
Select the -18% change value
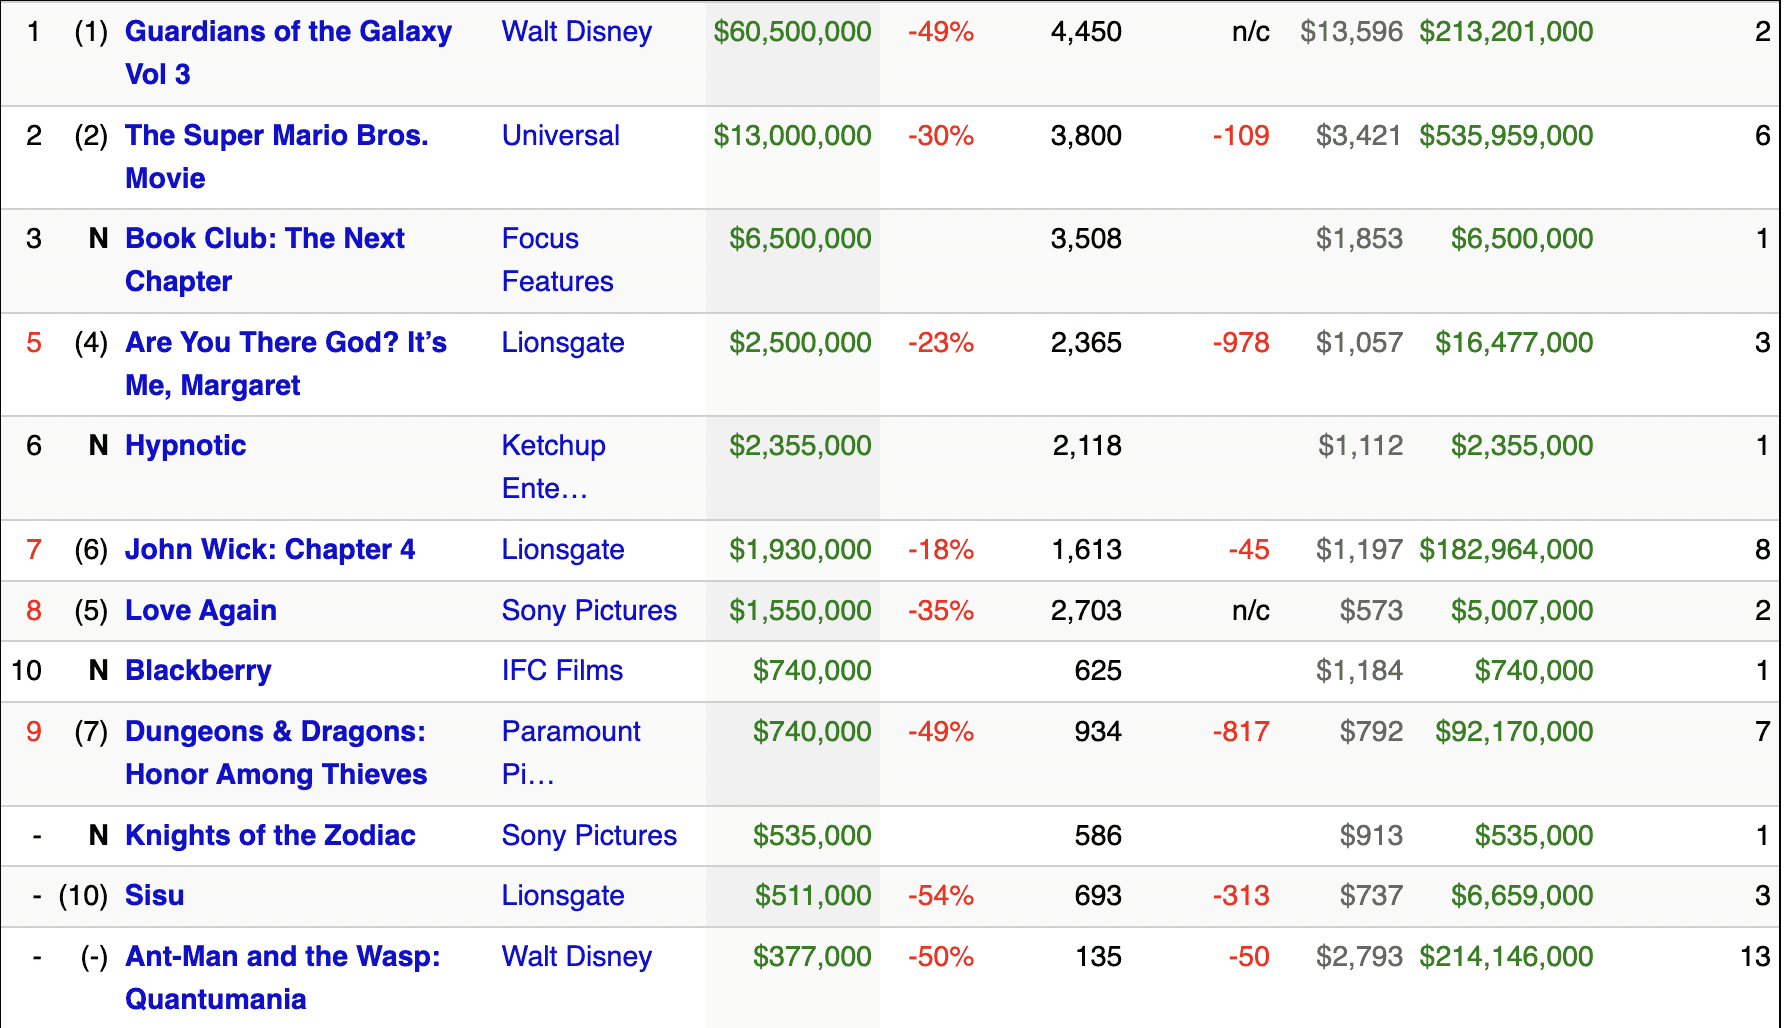point(941,550)
